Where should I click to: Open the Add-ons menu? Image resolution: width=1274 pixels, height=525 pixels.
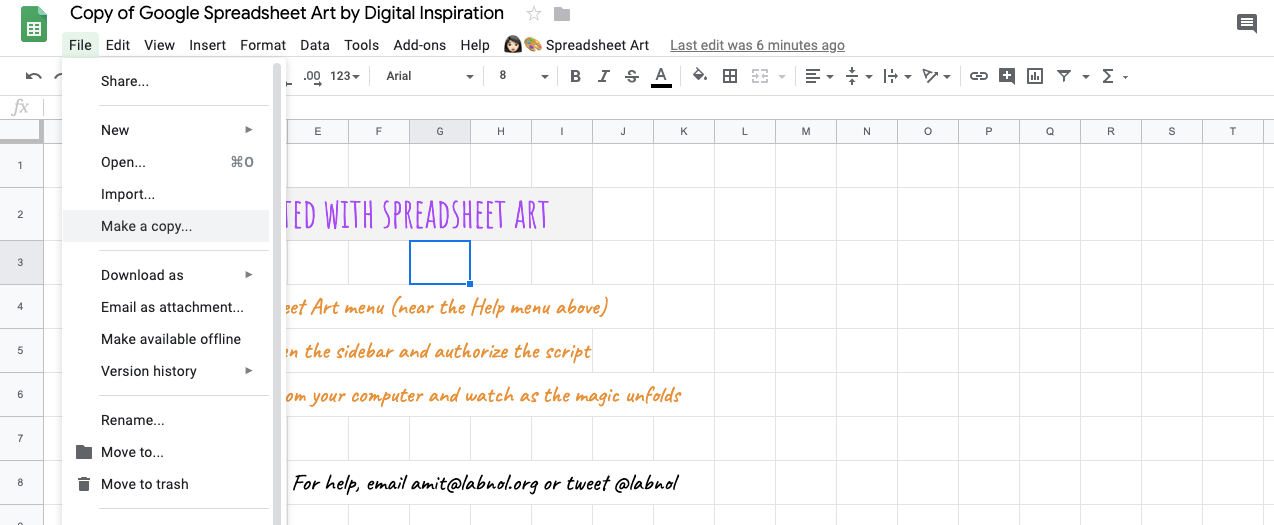pos(420,45)
